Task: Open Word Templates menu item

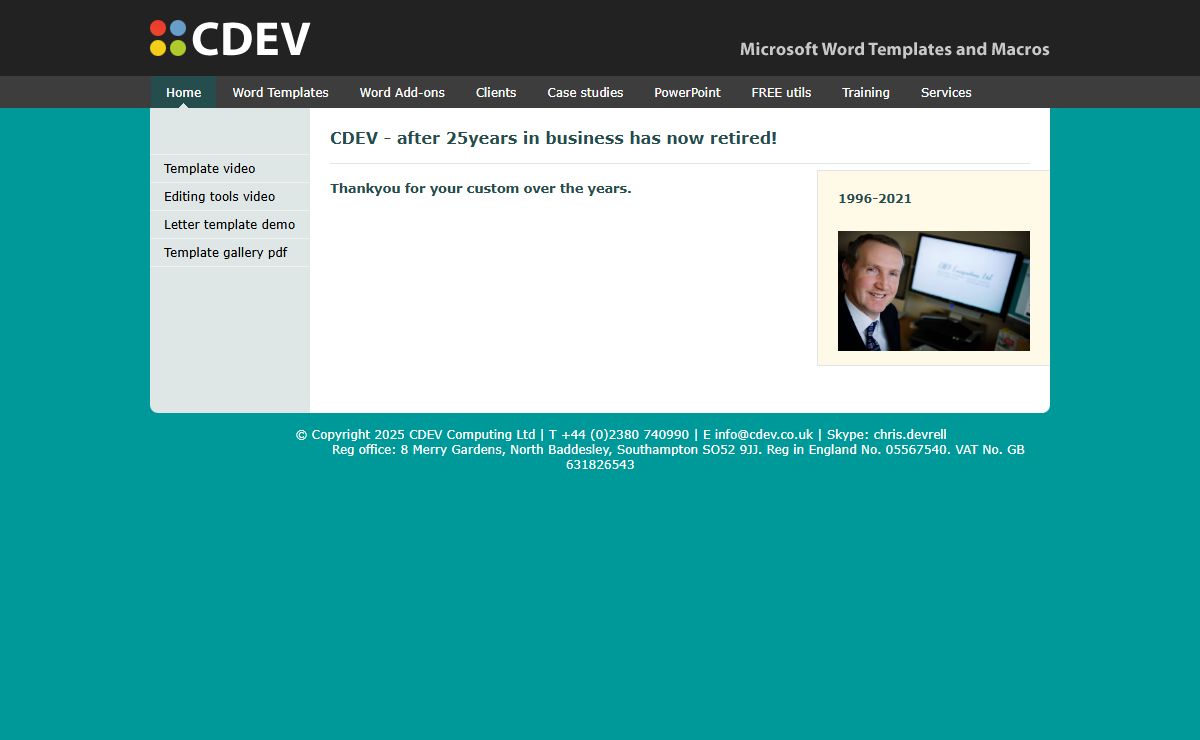Action: click(x=281, y=92)
